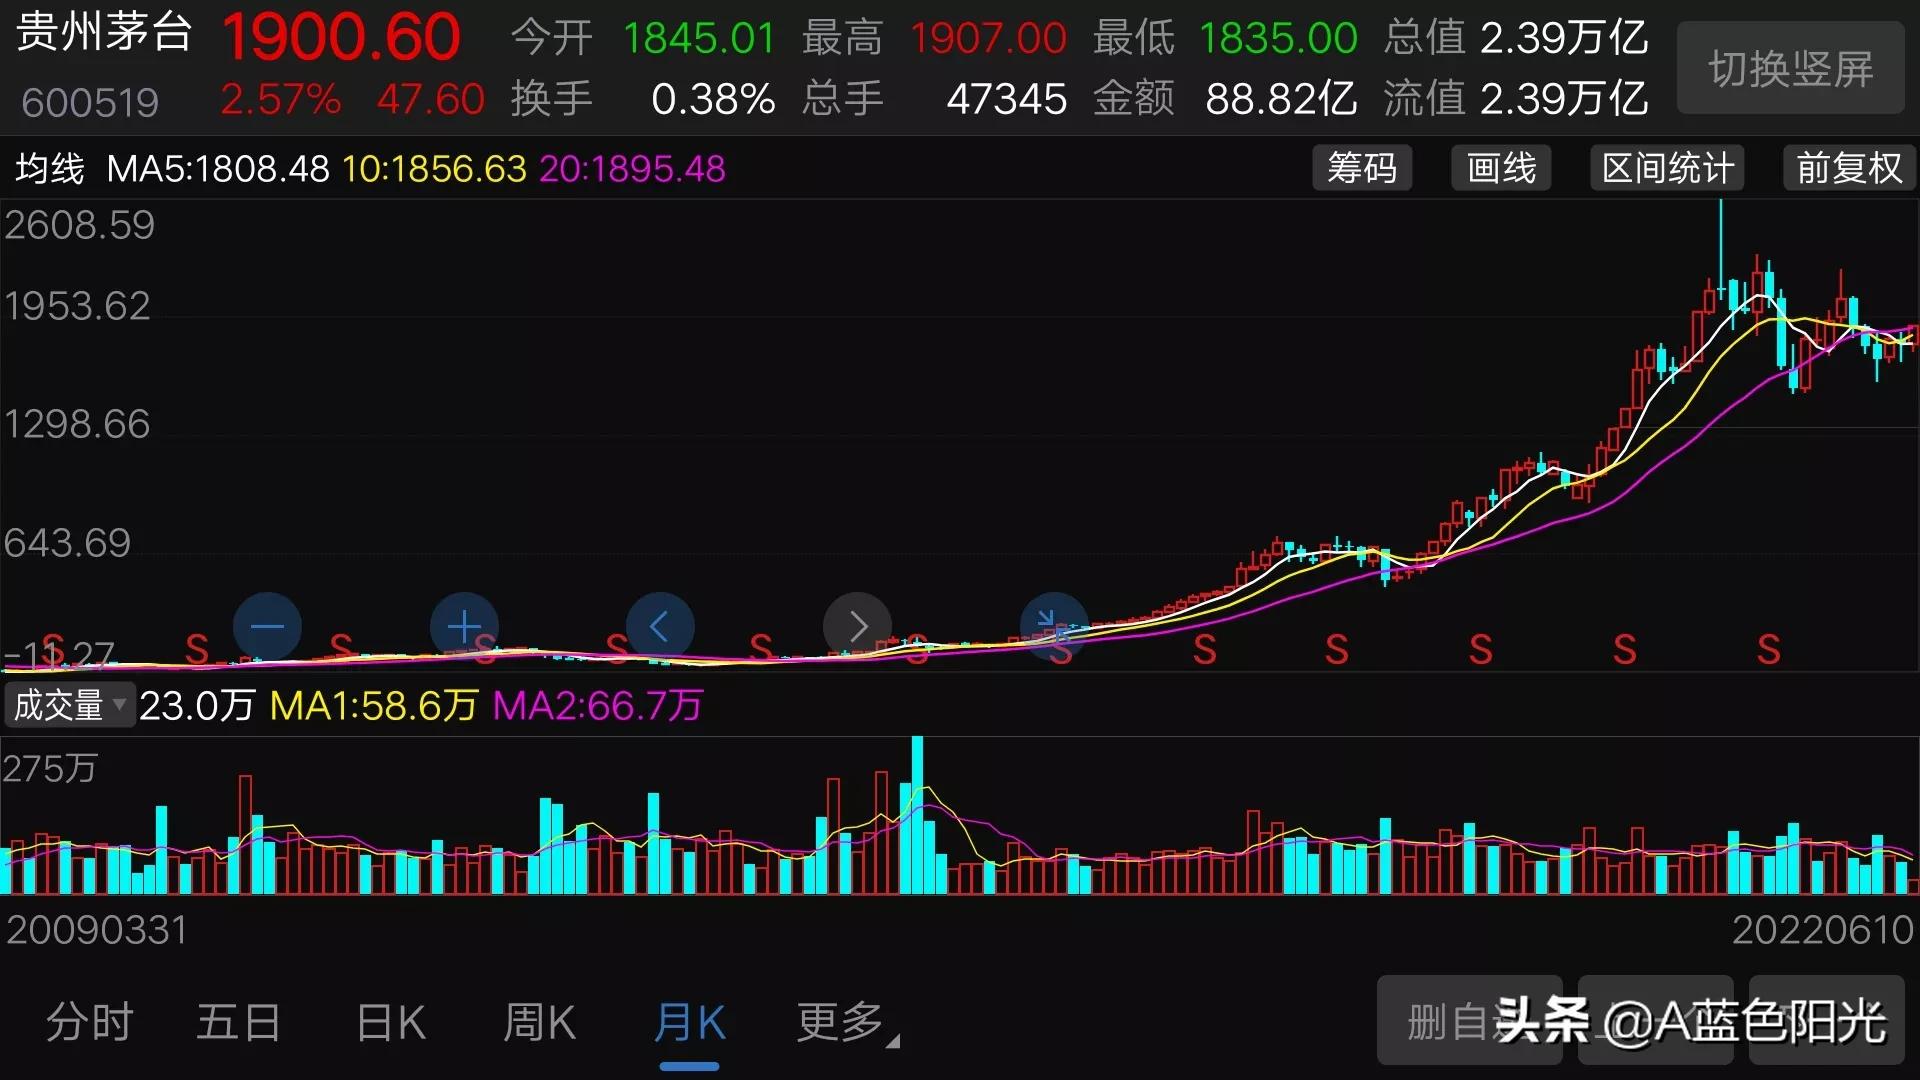Toggle 前复权 price adjustment mode
This screenshot has width=1920, height=1080.
click(1847, 168)
